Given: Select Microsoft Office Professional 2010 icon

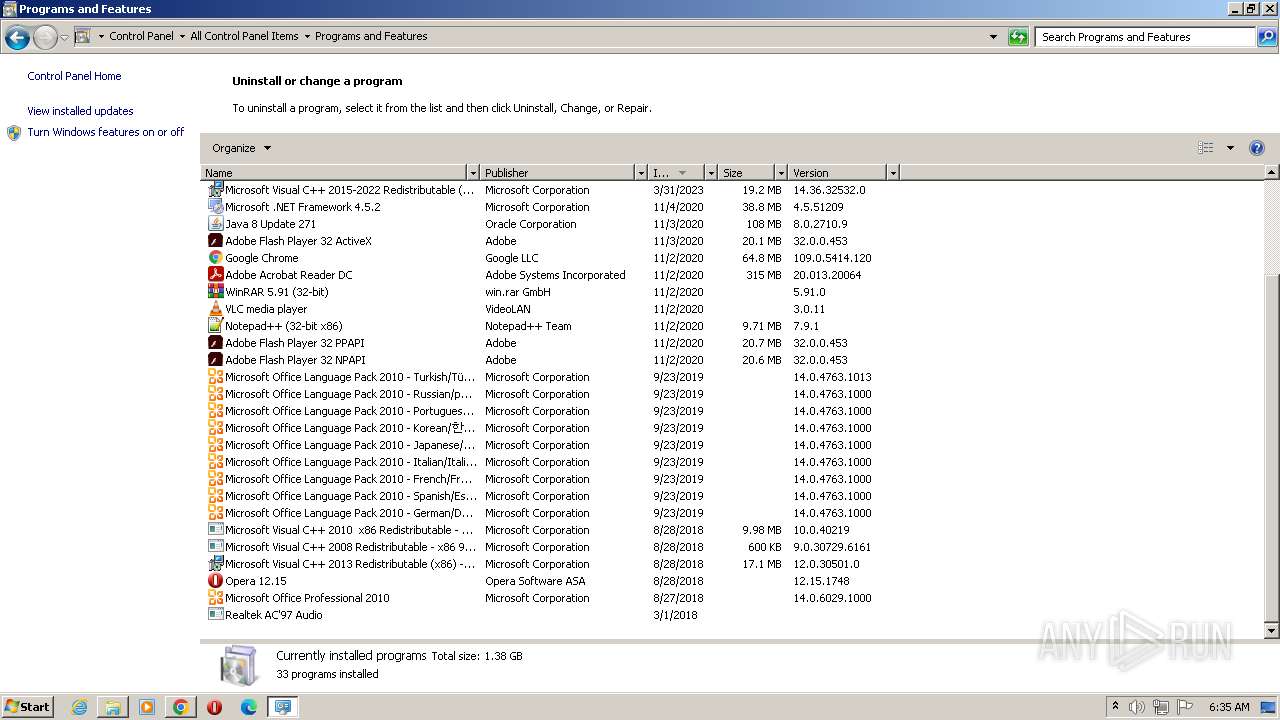Looking at the screenshot, I should 215,598.
